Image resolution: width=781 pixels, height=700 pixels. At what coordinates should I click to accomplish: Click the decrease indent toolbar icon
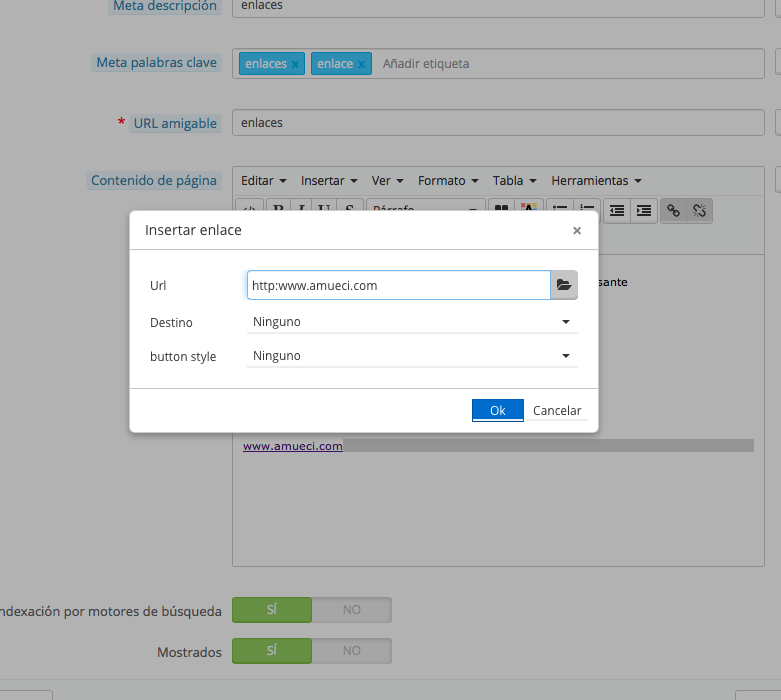point(617,210)
